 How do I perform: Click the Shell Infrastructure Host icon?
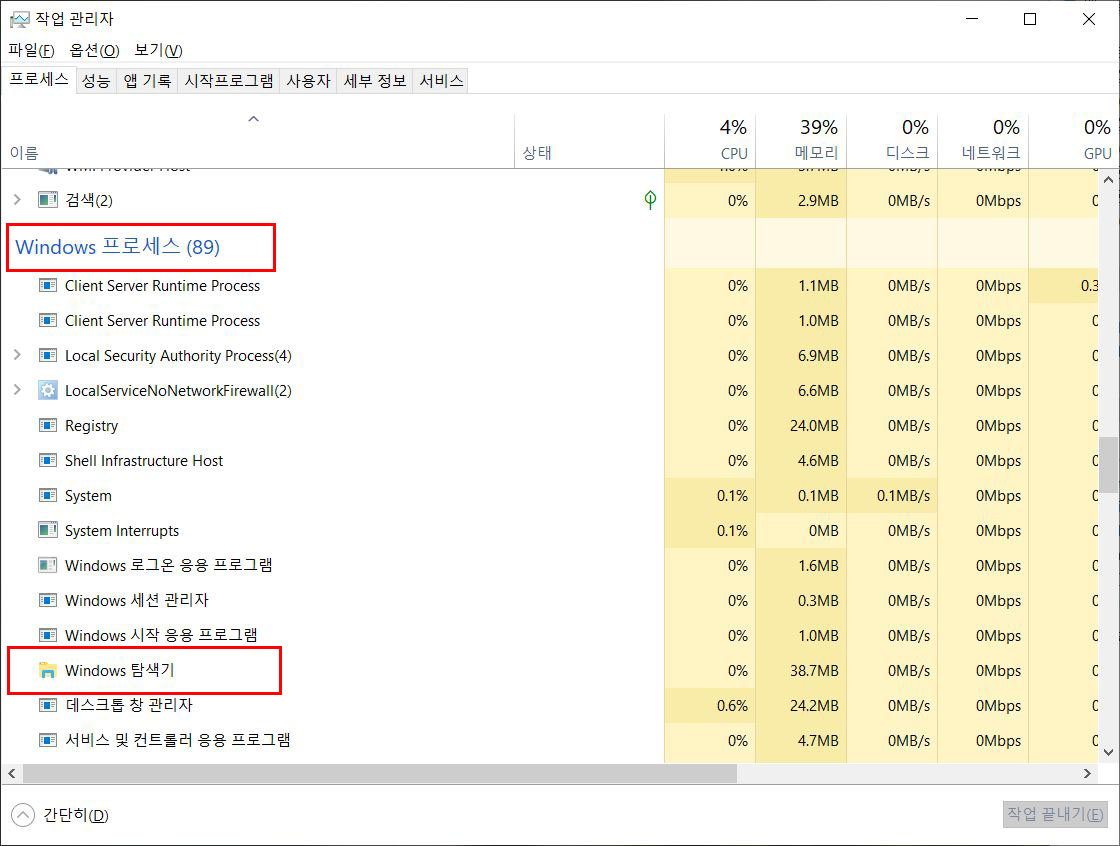point(48,460)
